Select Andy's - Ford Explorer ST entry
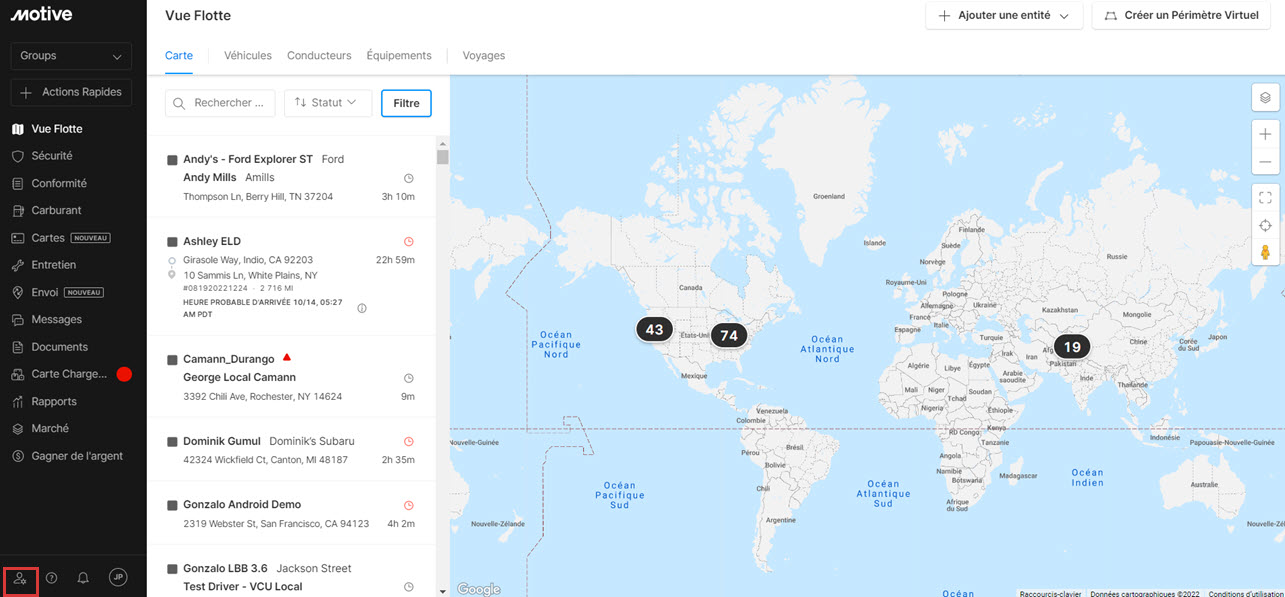 click(291, 177)
